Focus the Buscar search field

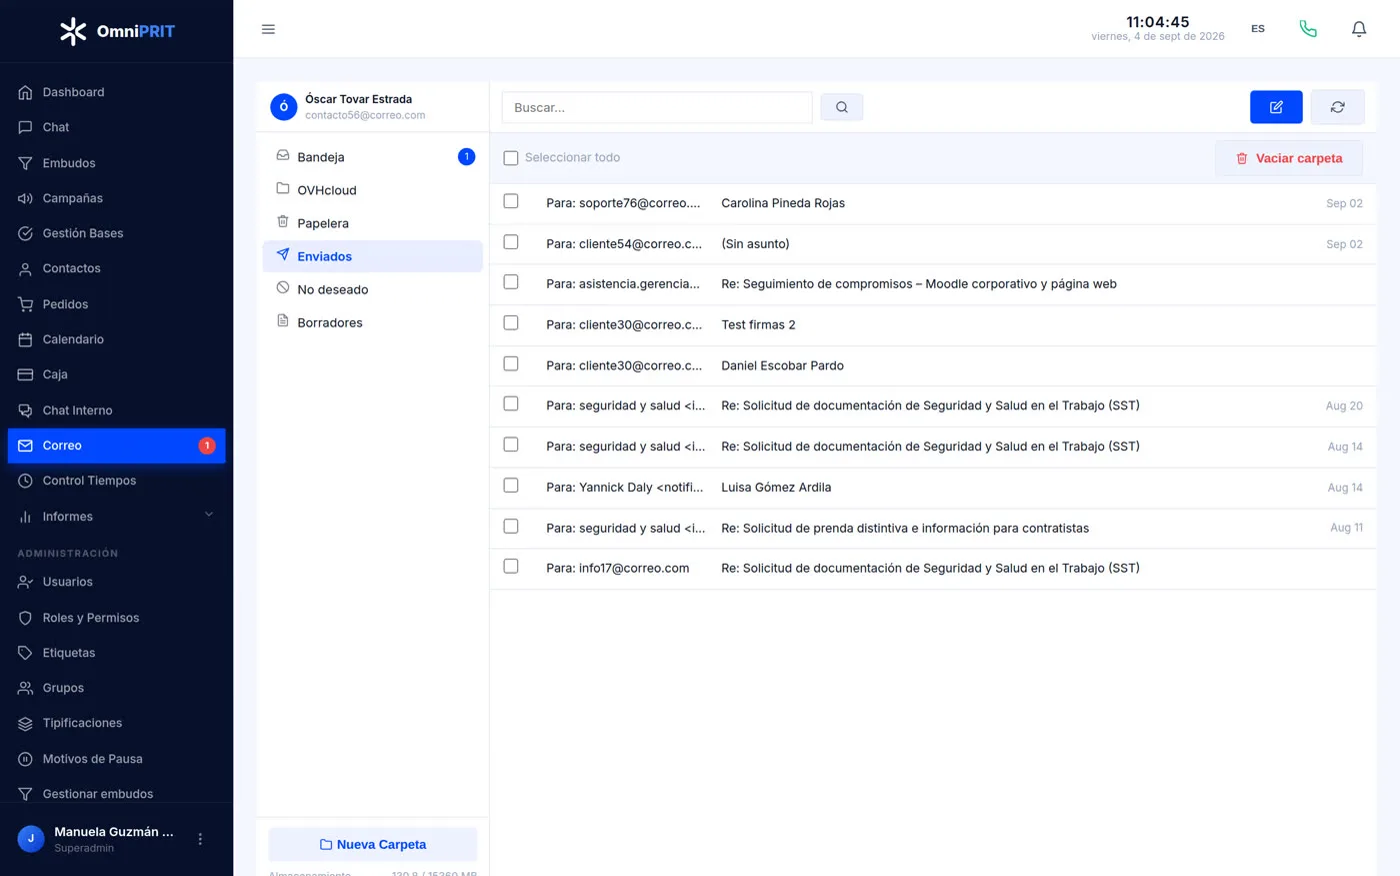(657, 107)
